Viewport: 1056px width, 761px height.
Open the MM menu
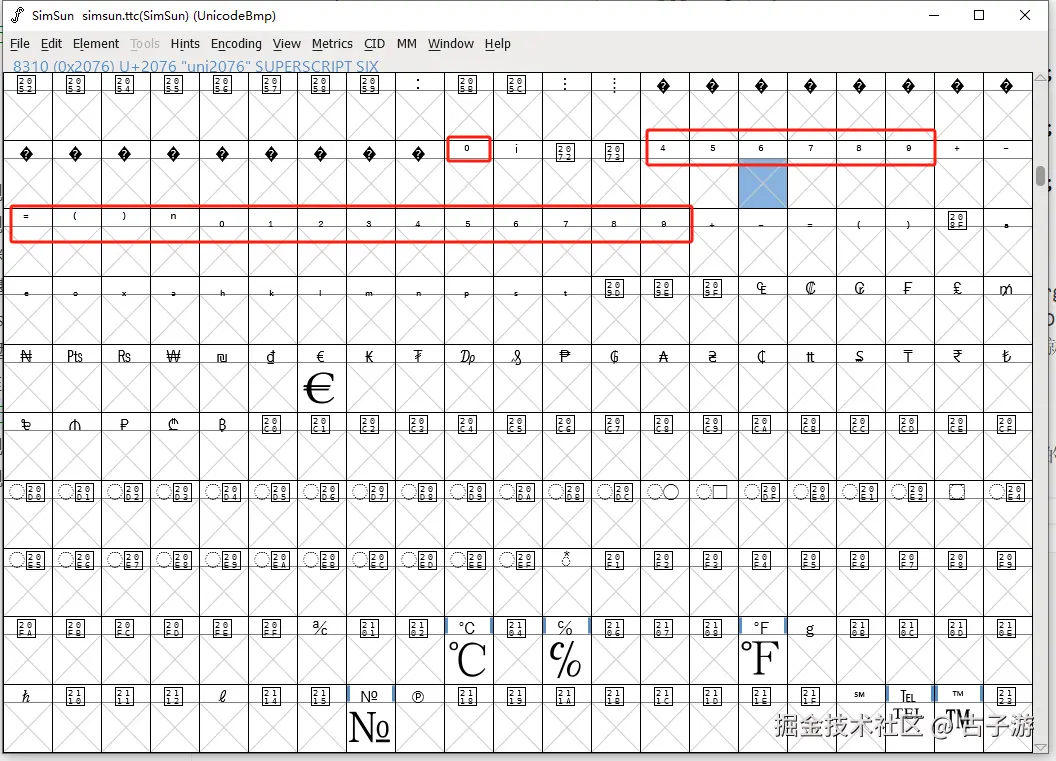tap(407, 44)
